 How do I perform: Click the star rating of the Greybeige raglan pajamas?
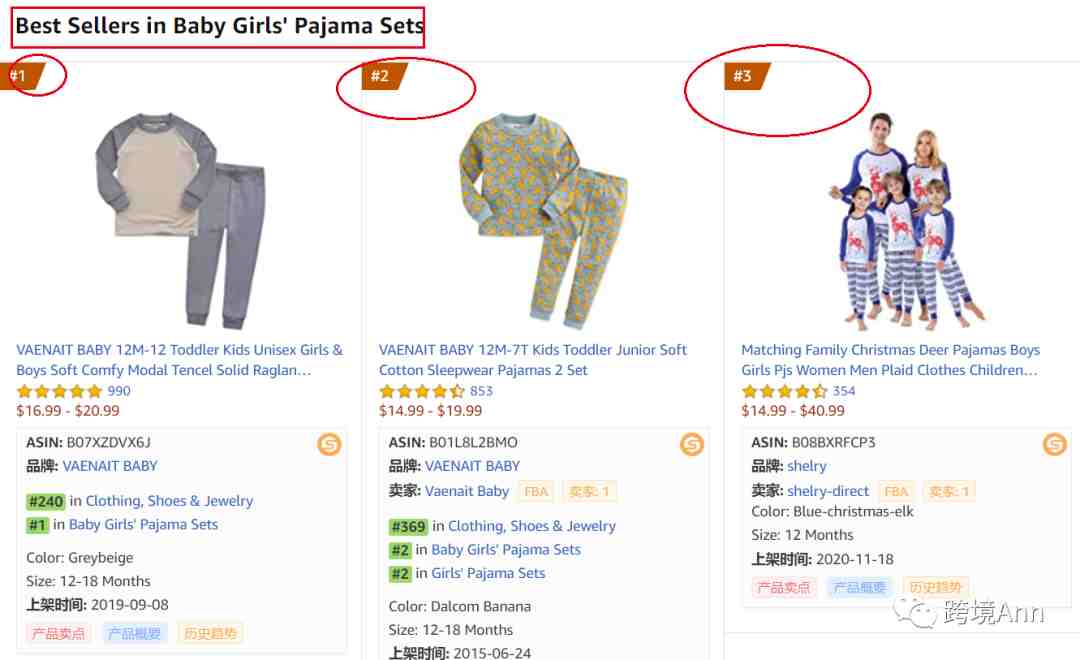pyautogui.click(x=59, y=391)
